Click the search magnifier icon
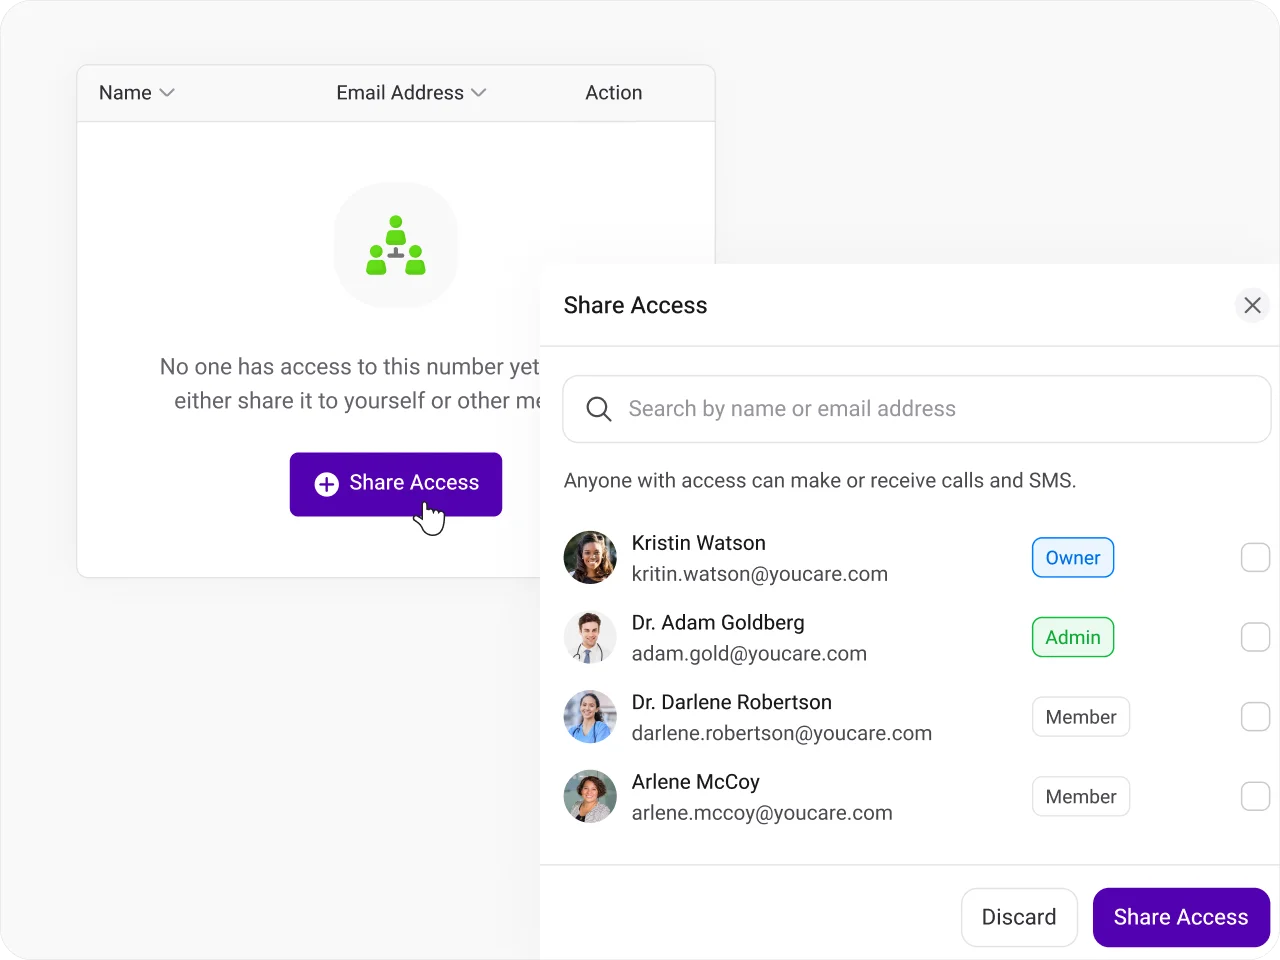 tap(599, 409)
